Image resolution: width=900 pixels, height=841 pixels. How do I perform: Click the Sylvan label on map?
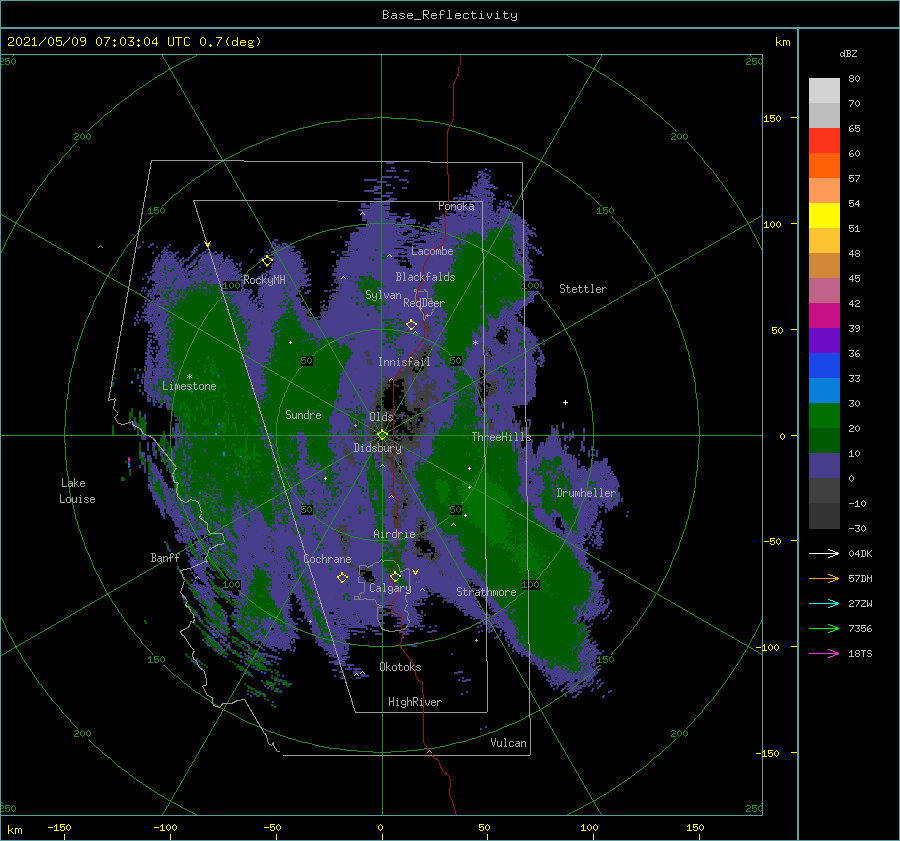click(x=383, y=295)
